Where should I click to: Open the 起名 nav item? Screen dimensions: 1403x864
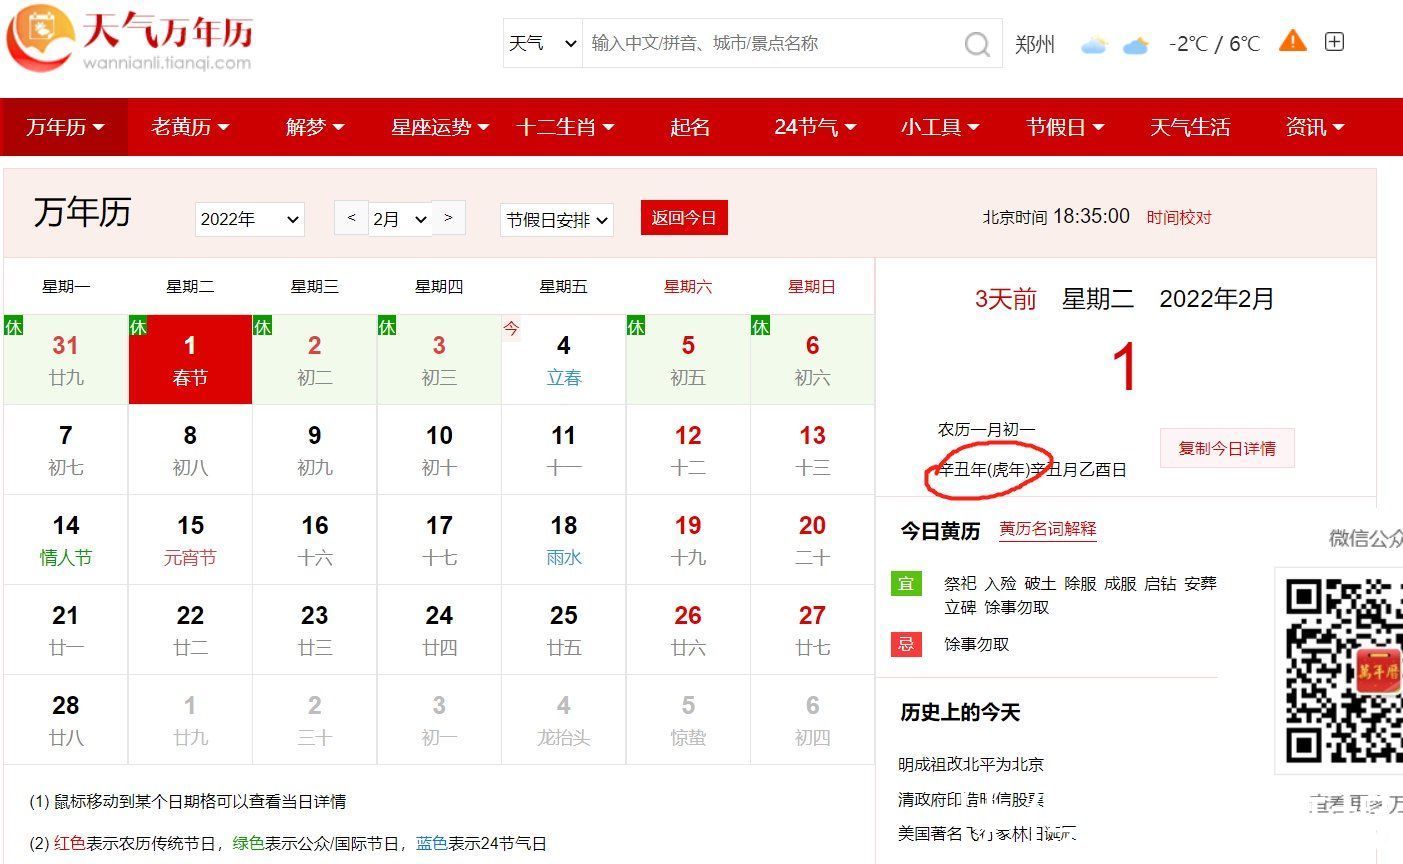pos(690,127)
